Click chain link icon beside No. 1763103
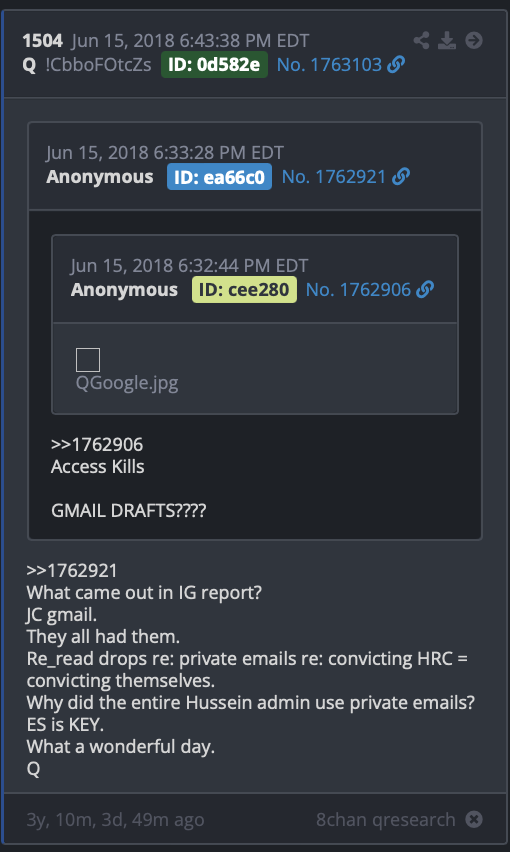Viewport: 510px width, 852px height. (396, 65)
